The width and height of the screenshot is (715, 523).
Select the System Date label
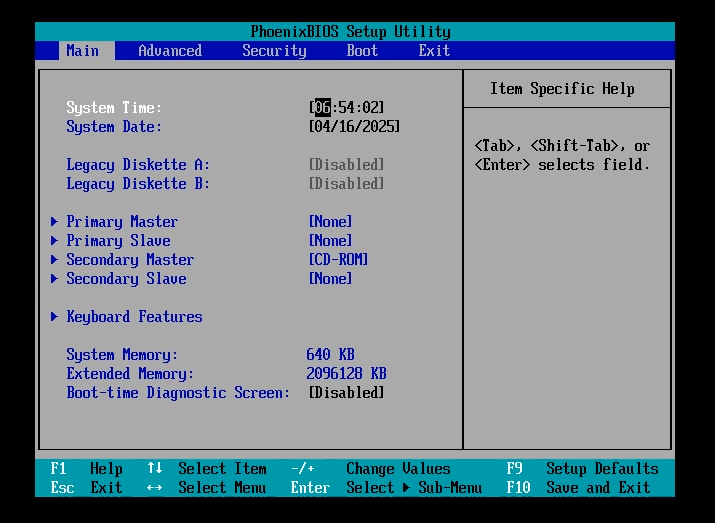pyautogui.click(x=114, y=126)
